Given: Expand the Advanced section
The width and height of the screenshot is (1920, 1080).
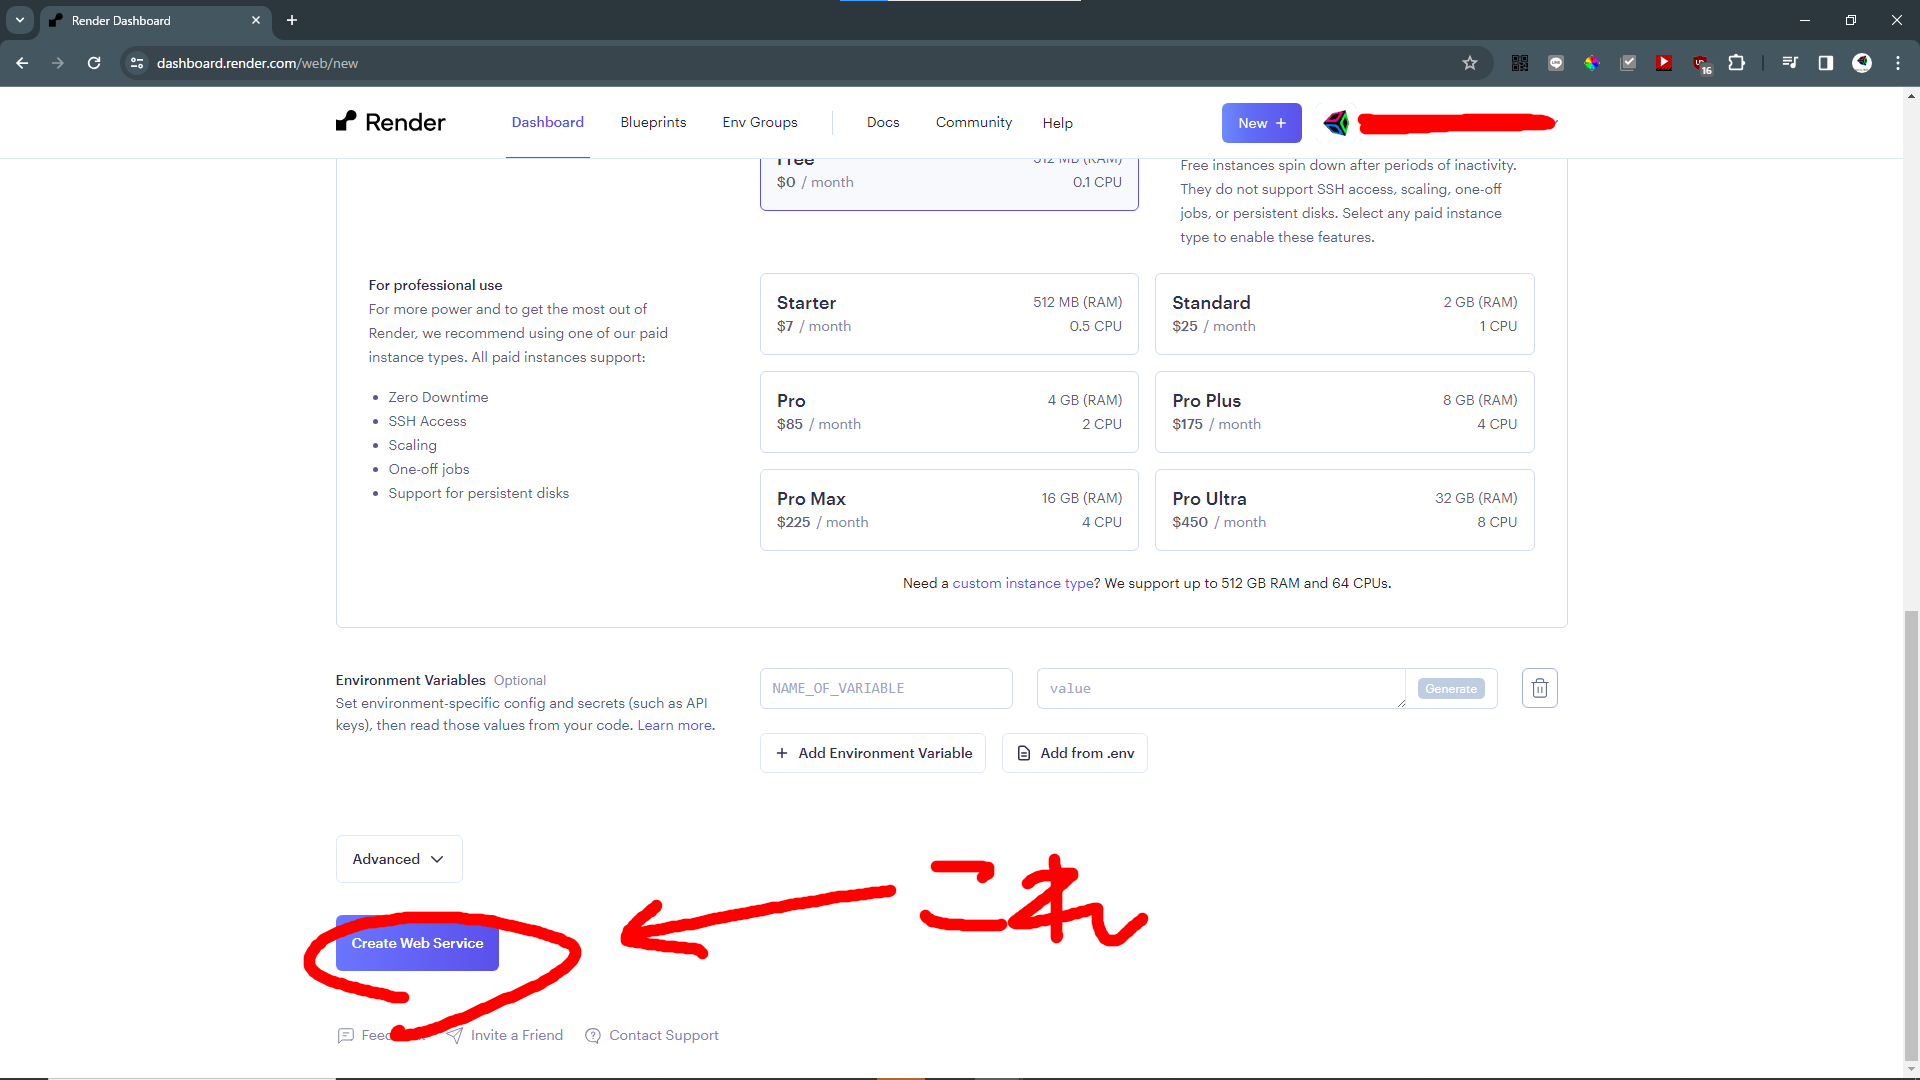Looking at the screenshot, I should pyautogui.click(x=398, y=859).
